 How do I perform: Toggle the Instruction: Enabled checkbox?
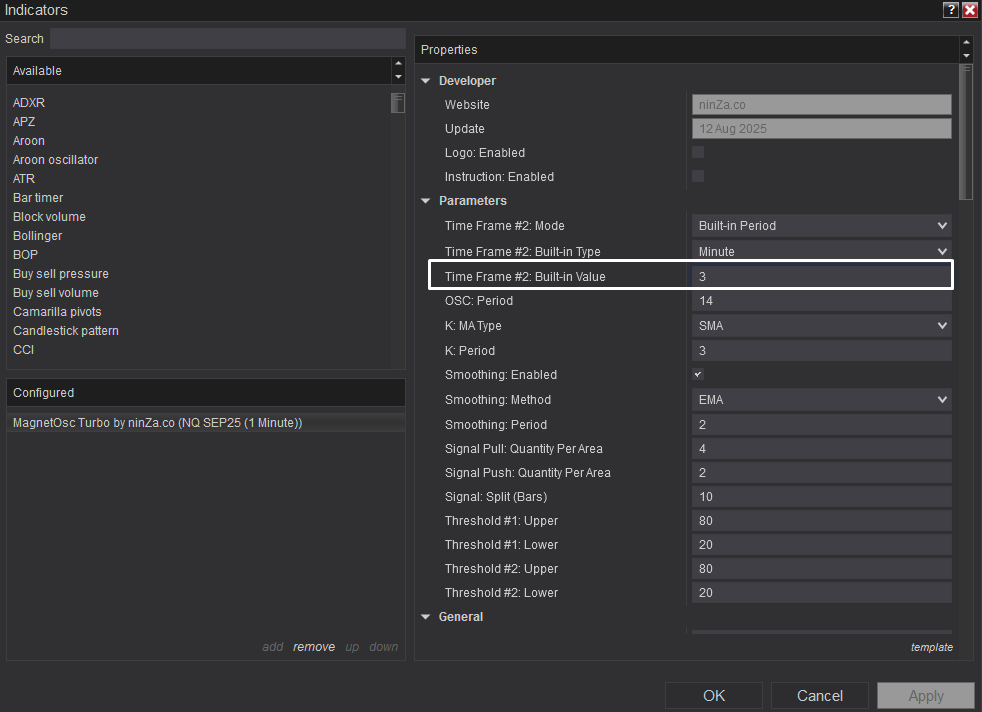(698, 176)
